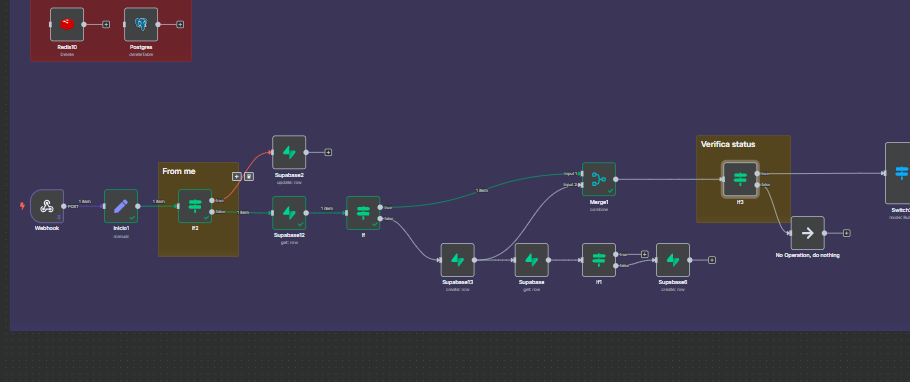
Task: Open the If2 node inside From me
Action: (195, 206)
